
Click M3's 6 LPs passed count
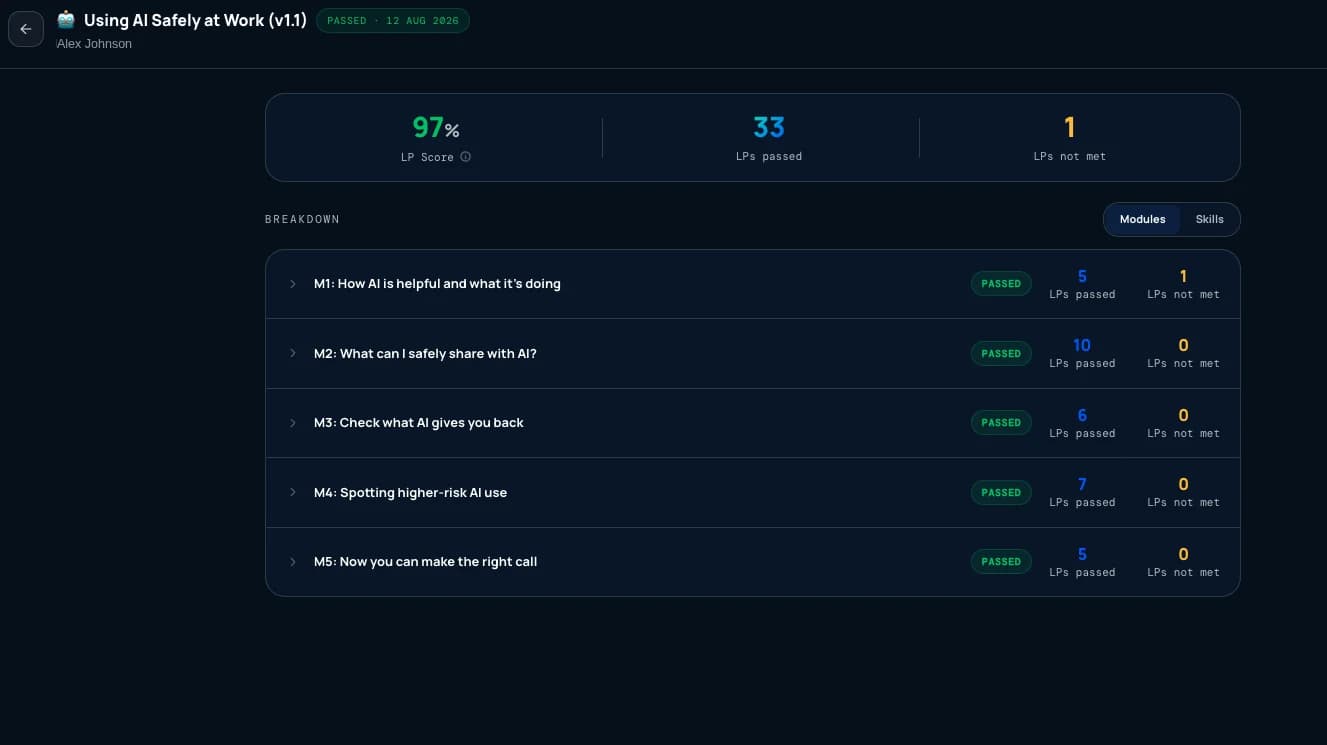1082,415
